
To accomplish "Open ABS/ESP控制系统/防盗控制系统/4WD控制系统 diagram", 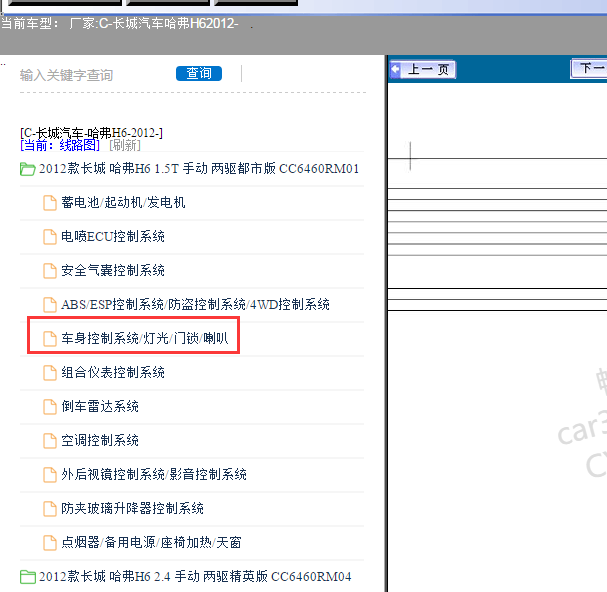I will click(195, 305).
